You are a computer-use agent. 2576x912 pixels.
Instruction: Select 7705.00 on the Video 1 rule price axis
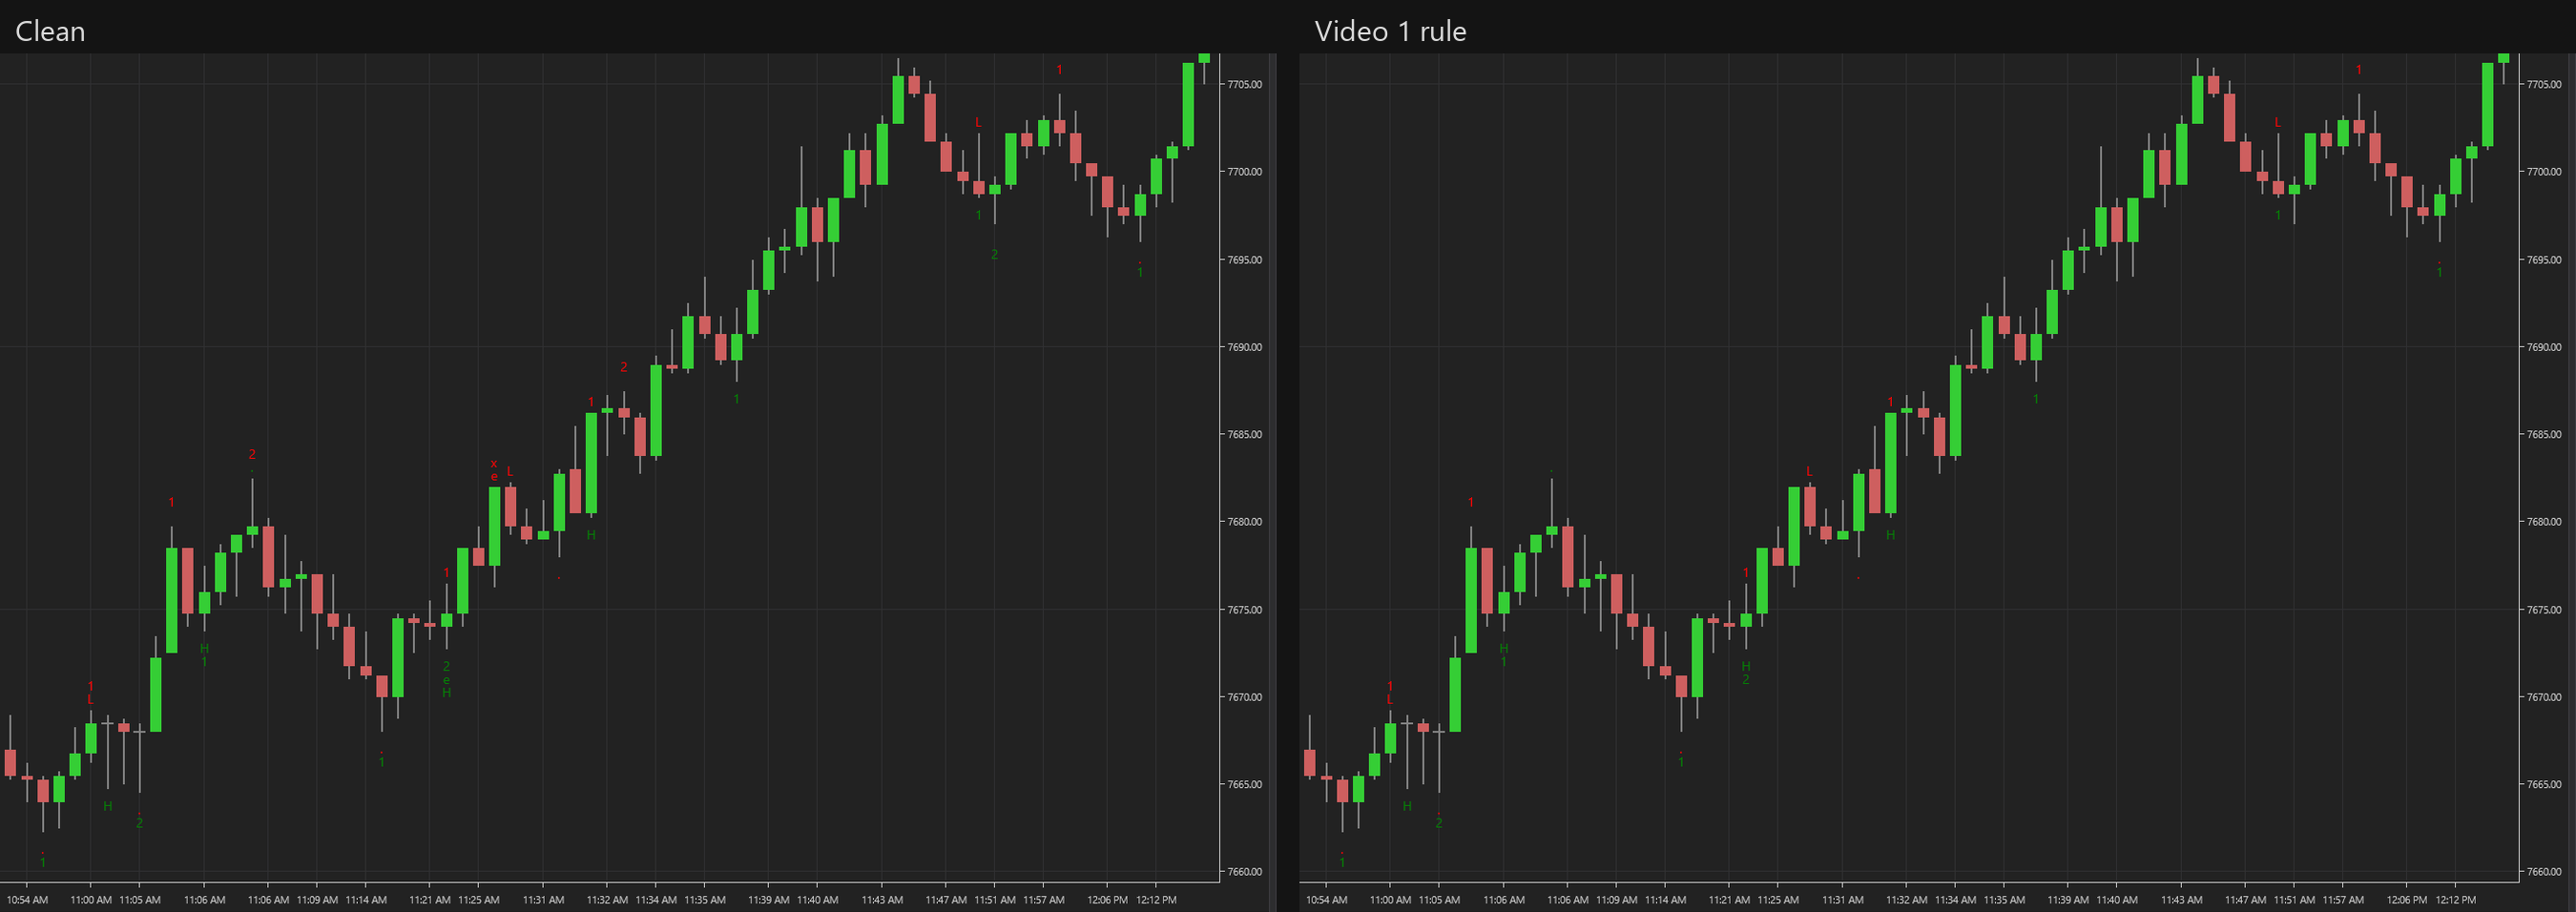2544,84
